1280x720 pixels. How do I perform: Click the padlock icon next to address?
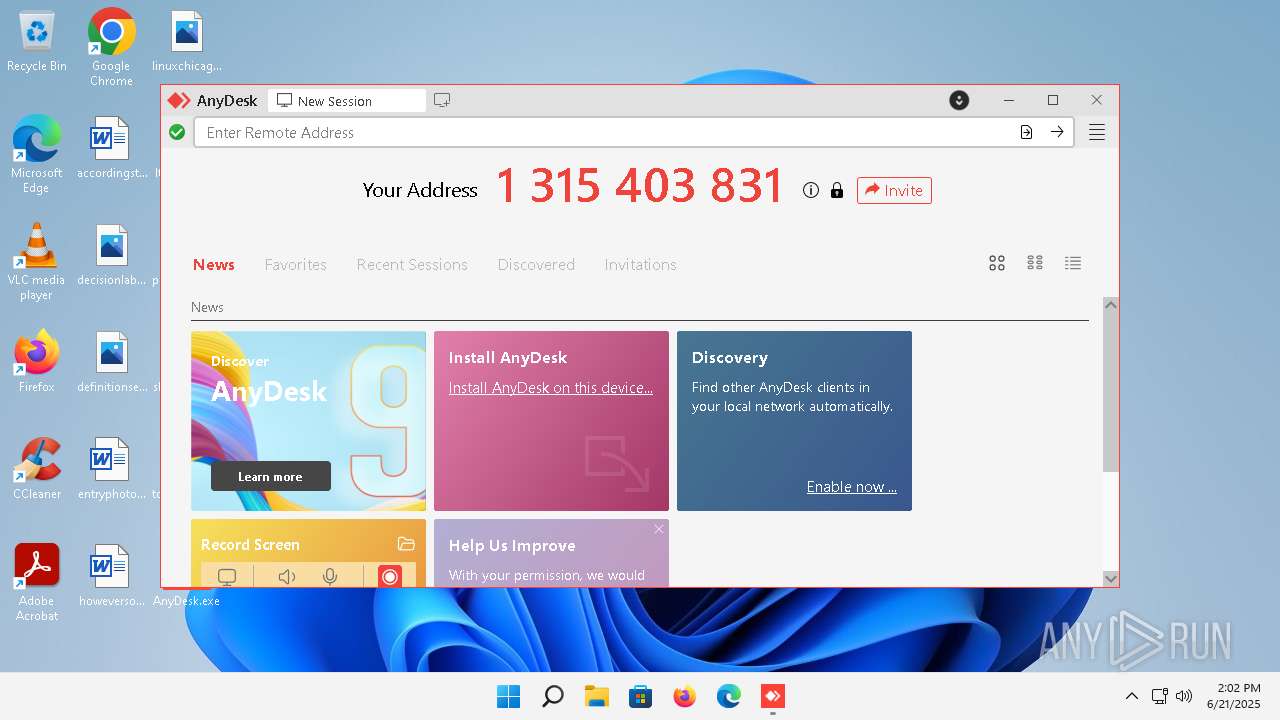point(837,190)
